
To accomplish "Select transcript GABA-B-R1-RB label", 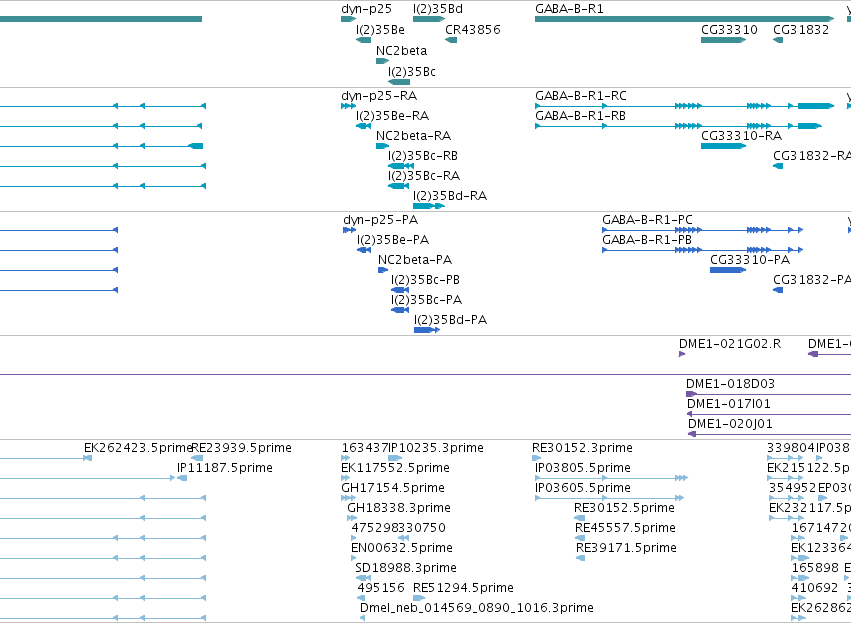I will click(581, 116).
